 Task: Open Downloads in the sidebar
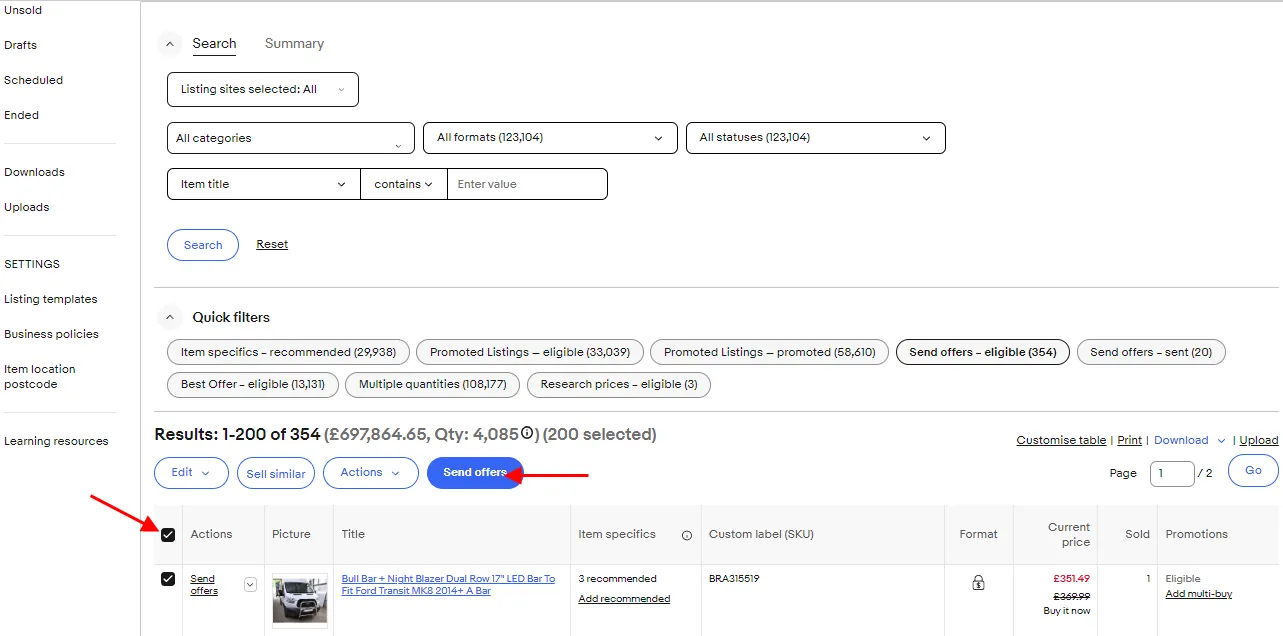pyautogui.click(x=34, y=172)
